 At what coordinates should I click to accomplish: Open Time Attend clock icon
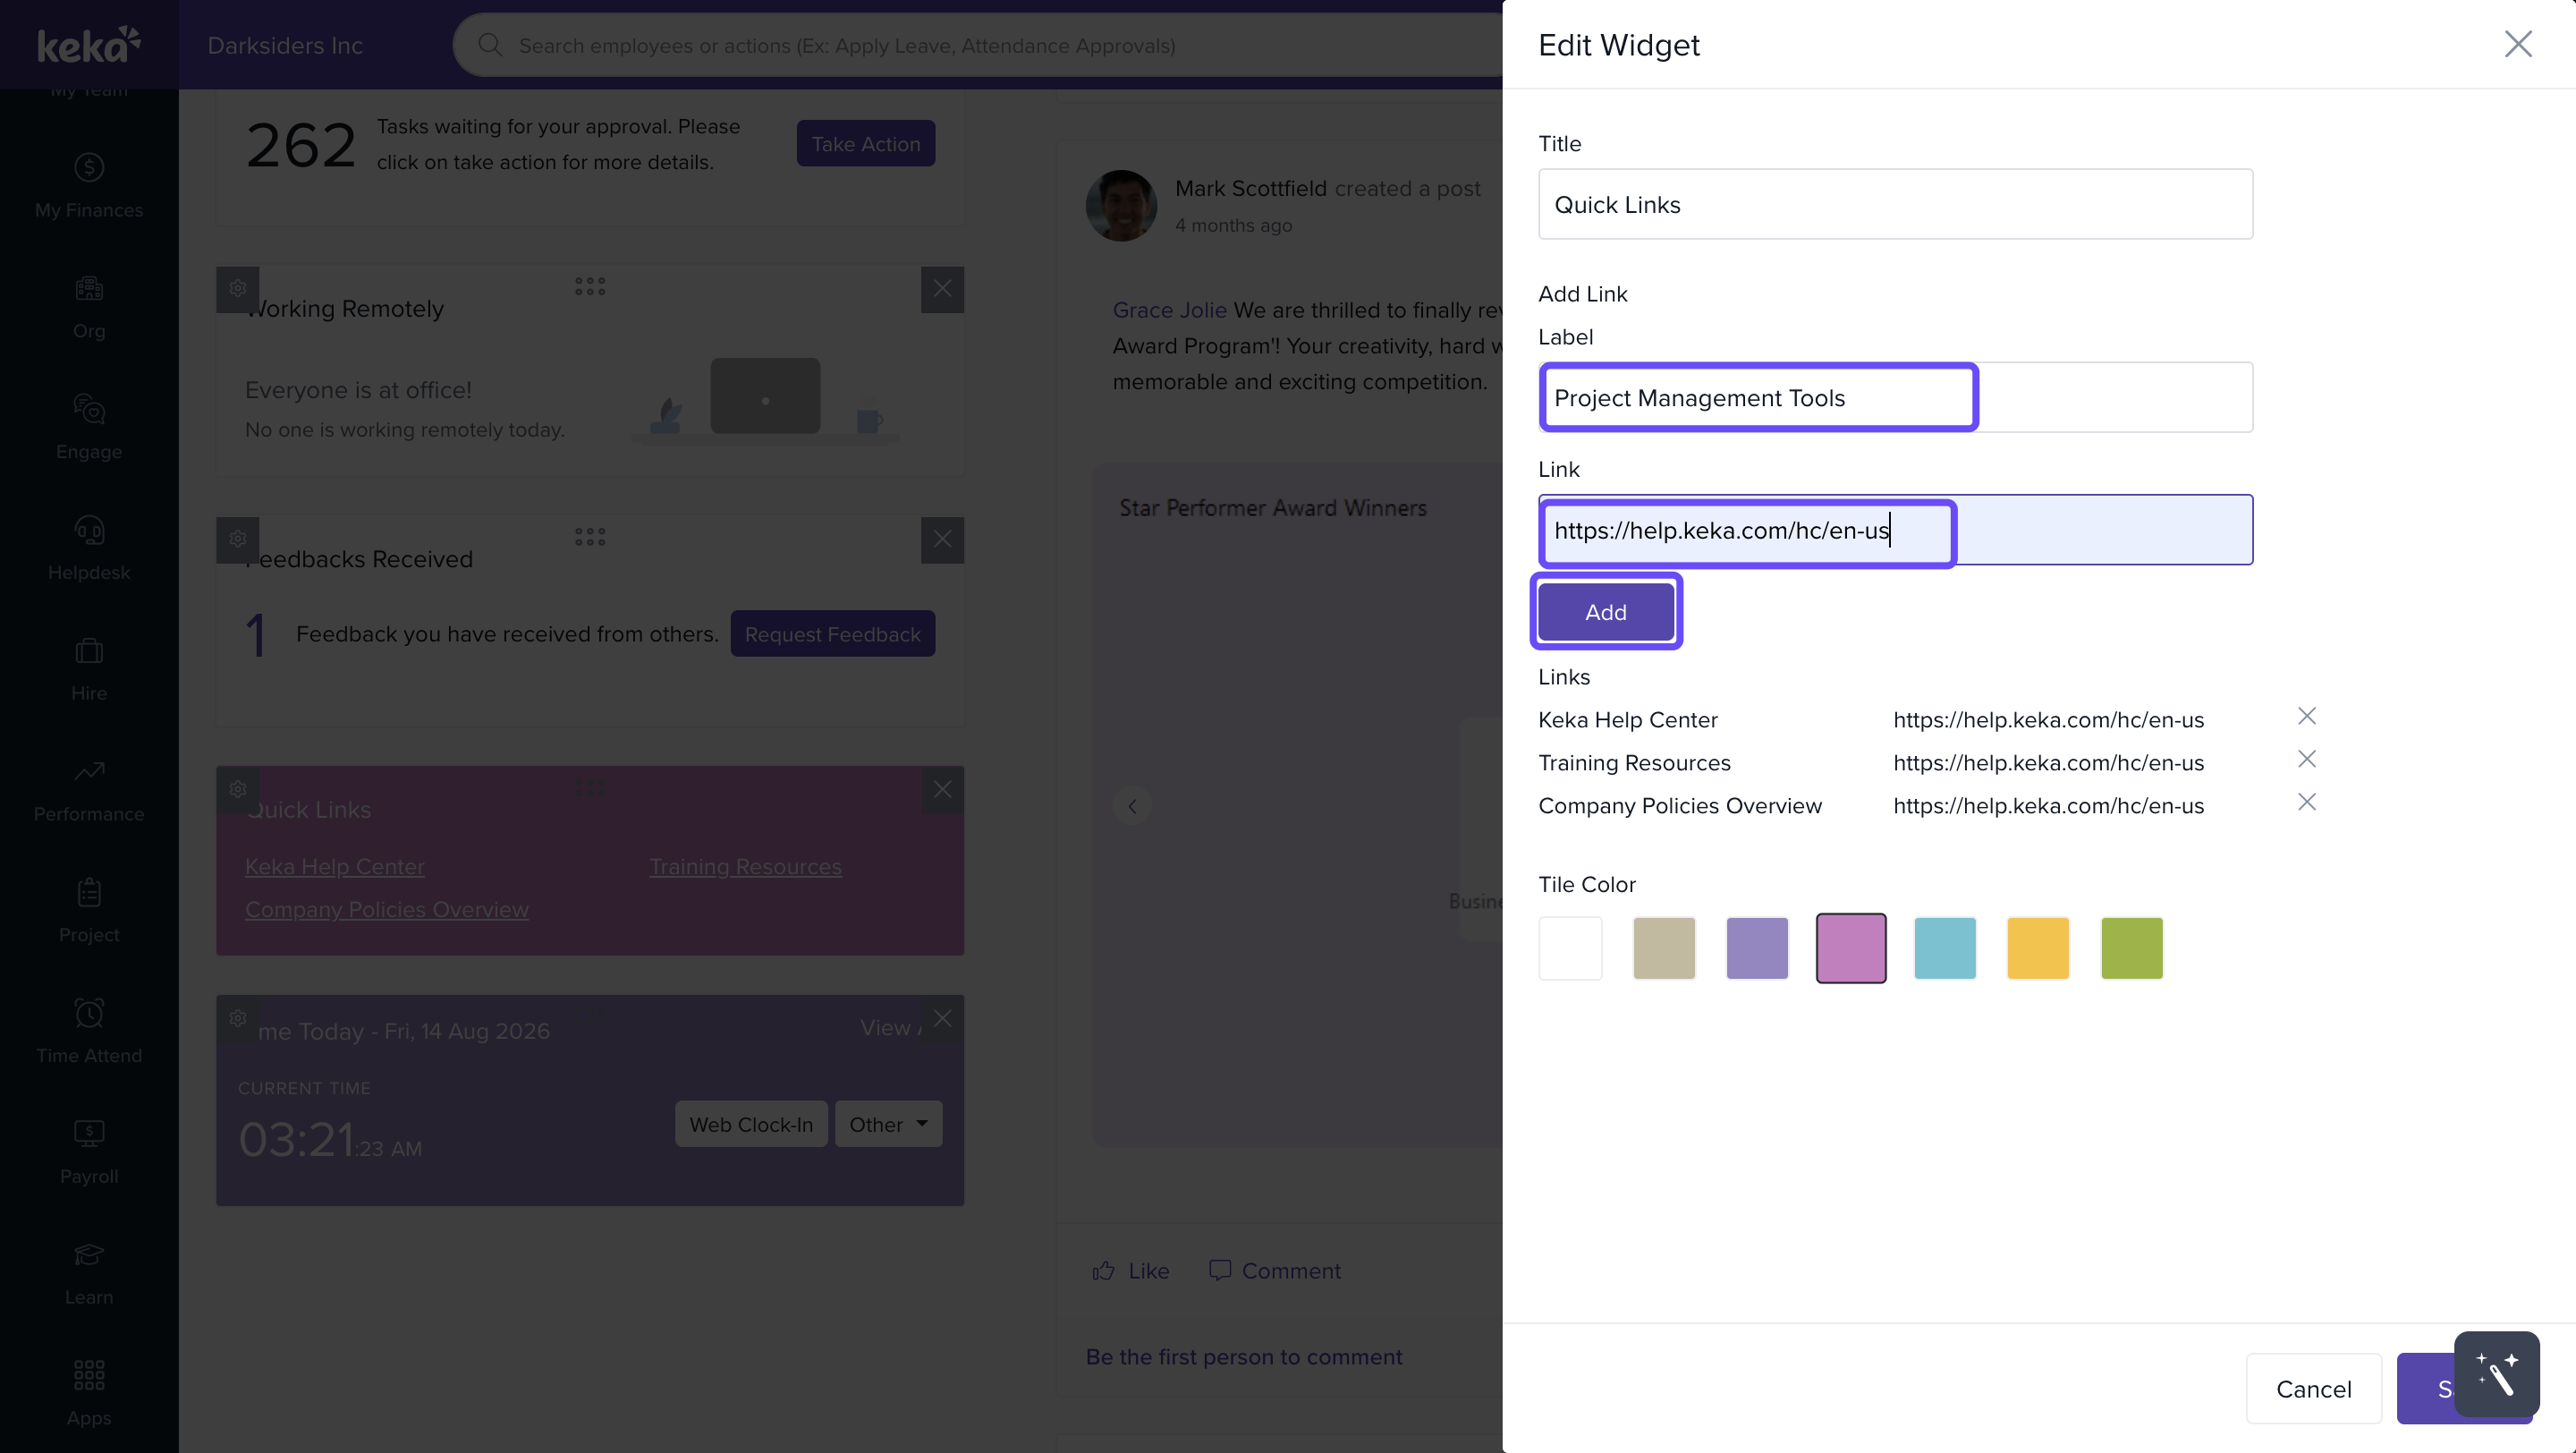[x=89, y=1013]
